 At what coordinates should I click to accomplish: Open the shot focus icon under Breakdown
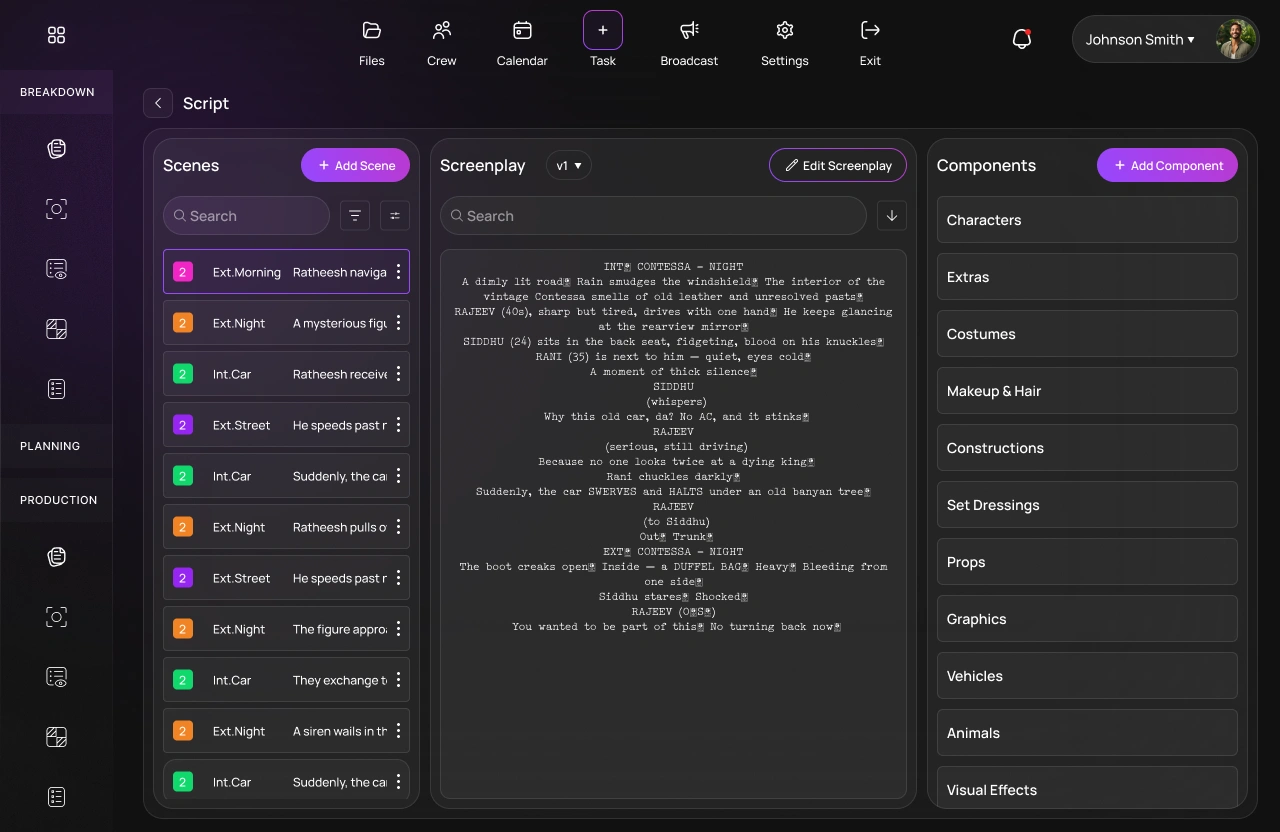coord(56,208)
